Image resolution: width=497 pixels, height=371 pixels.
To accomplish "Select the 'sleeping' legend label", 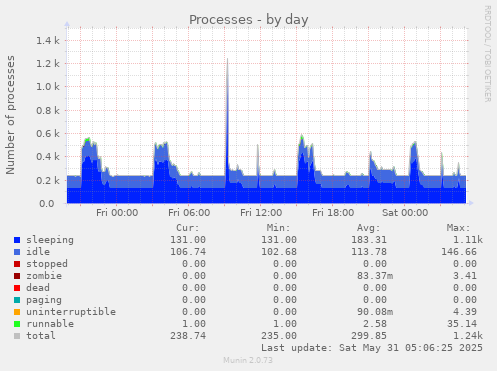I will pos(50,240).
